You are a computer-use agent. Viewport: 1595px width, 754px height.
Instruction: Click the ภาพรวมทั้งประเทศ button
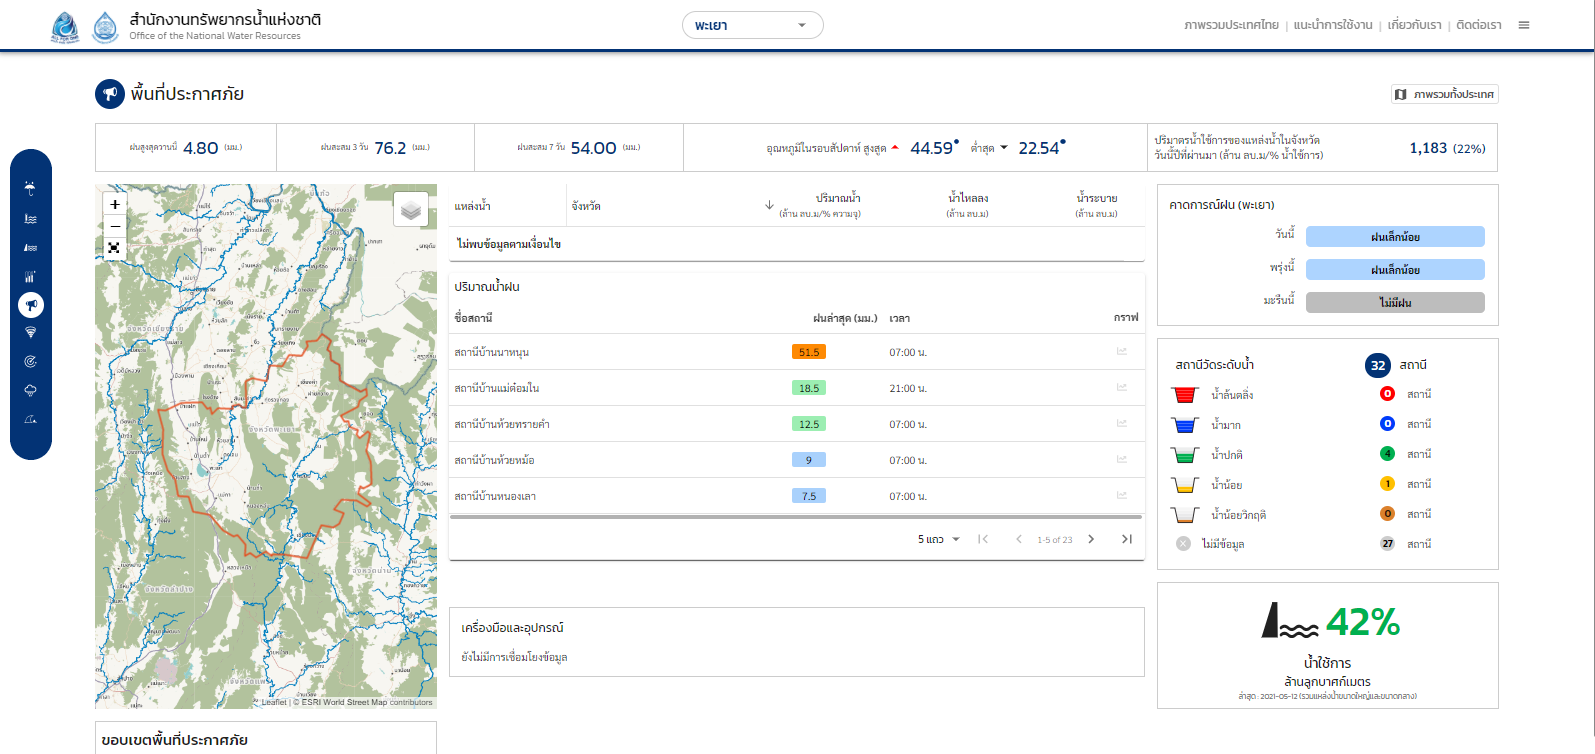click(x=1445, y=94)
